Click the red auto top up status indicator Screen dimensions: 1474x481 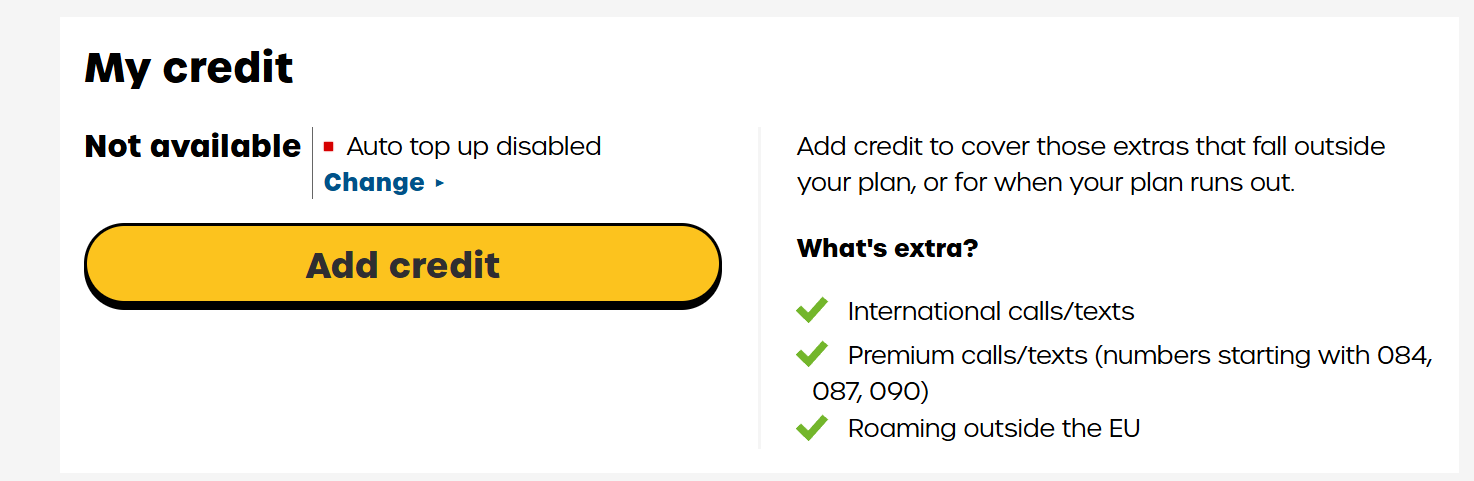click(328, 147)
